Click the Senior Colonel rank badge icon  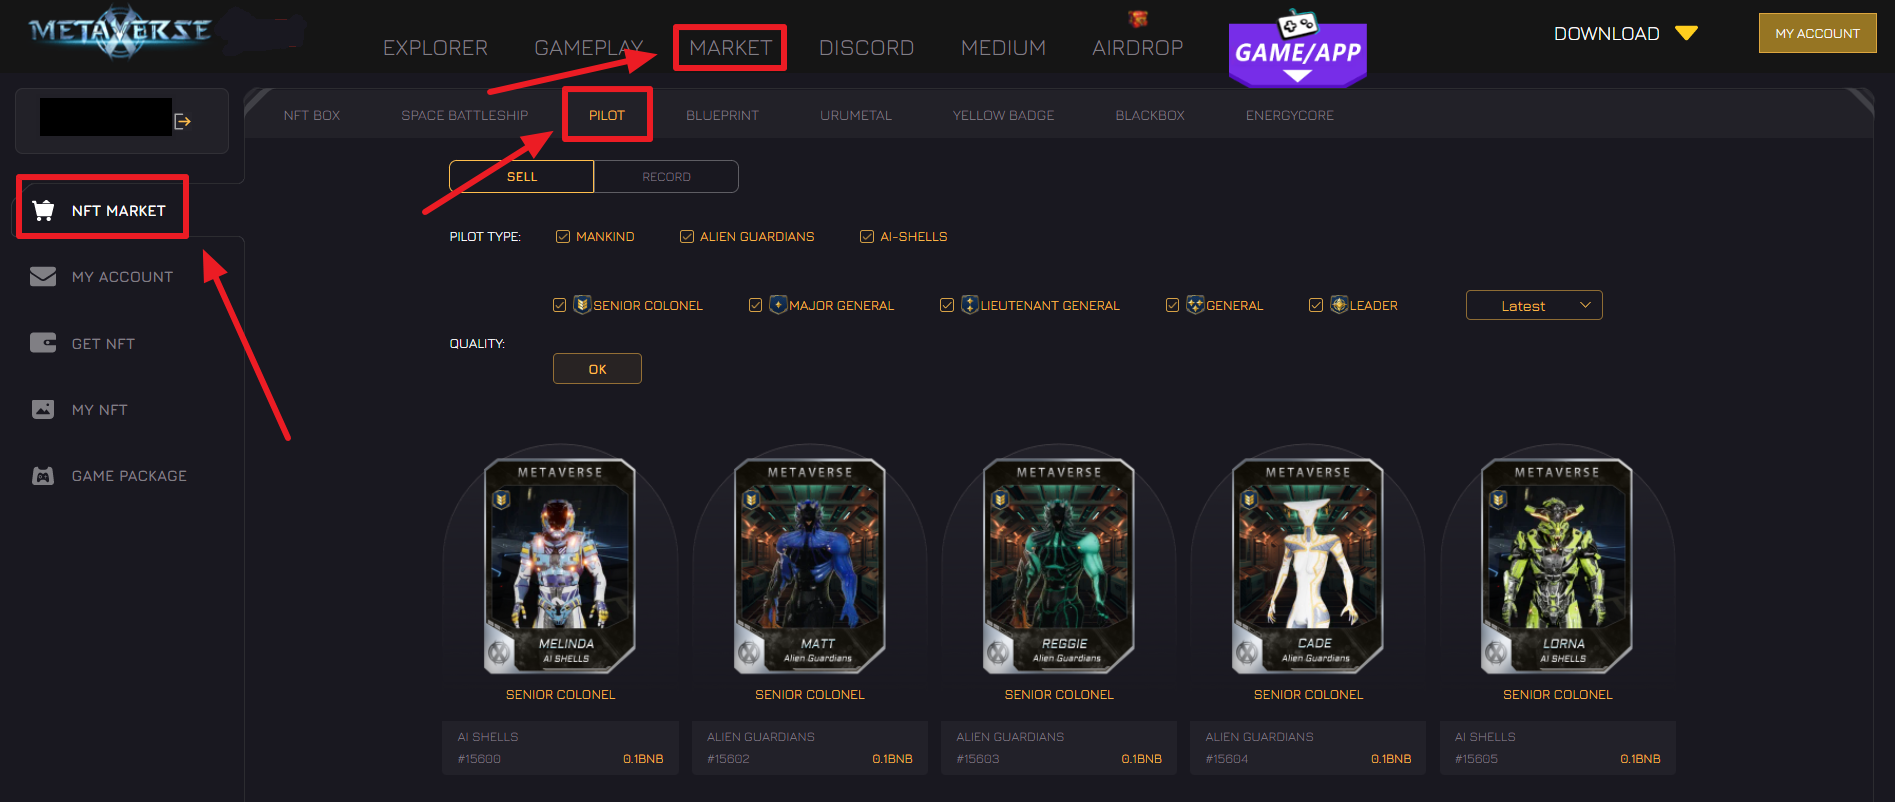pyautogui.click(x=582, y=304)
